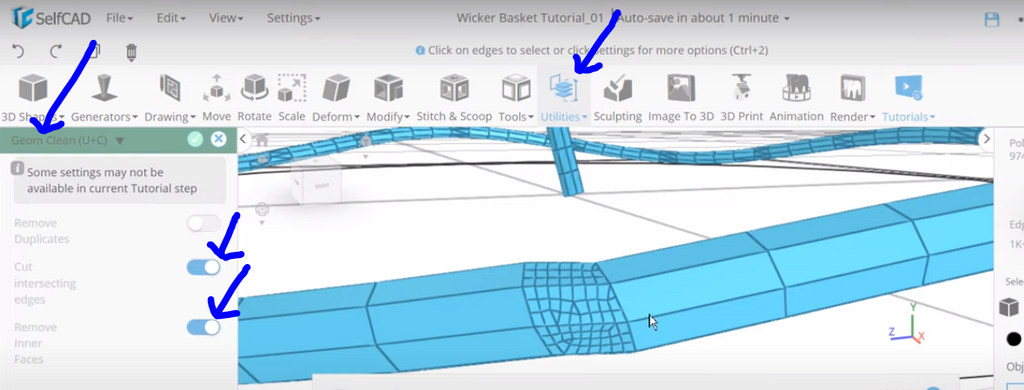1024x390 pixels.
Task: Expand the Geom Clean panel dropdown arrow
Action: pyautogui.click(x=120, y=140)
